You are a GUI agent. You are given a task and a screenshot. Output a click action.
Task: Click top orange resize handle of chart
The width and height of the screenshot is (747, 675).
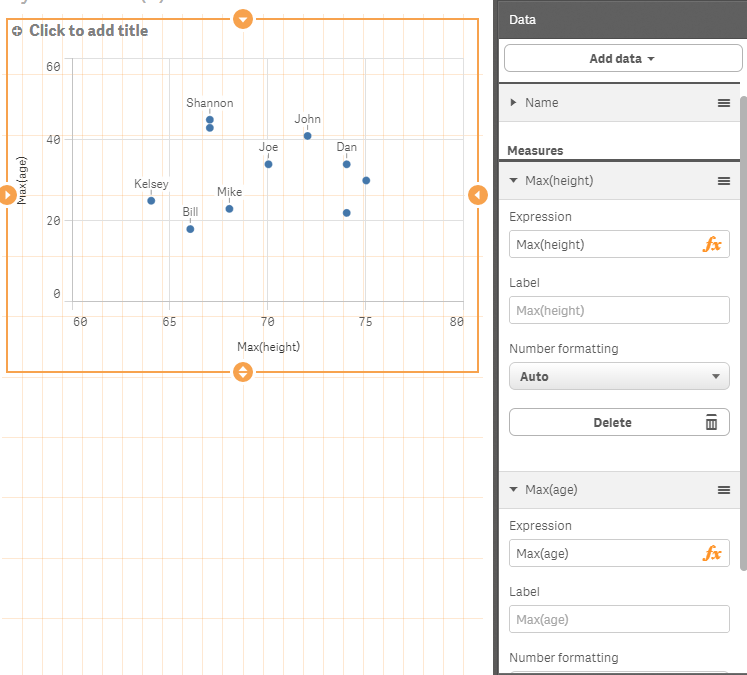[242, 18]
